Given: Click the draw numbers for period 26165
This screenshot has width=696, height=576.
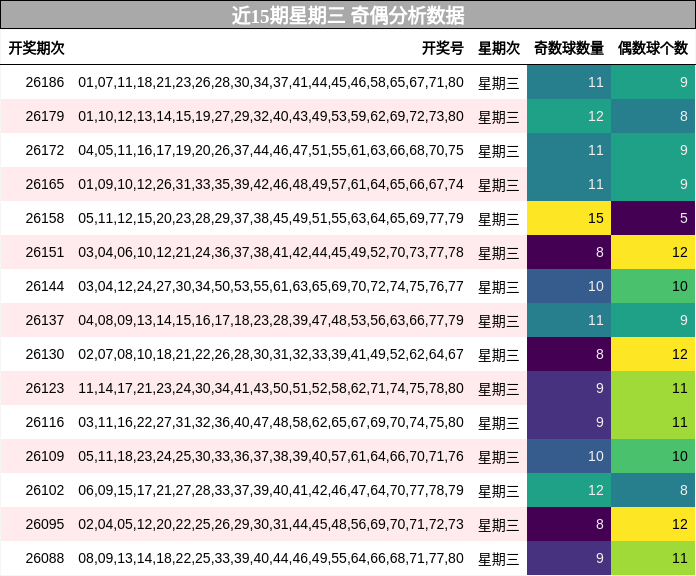Looking at the screenshot, I should tap(271, 184).
